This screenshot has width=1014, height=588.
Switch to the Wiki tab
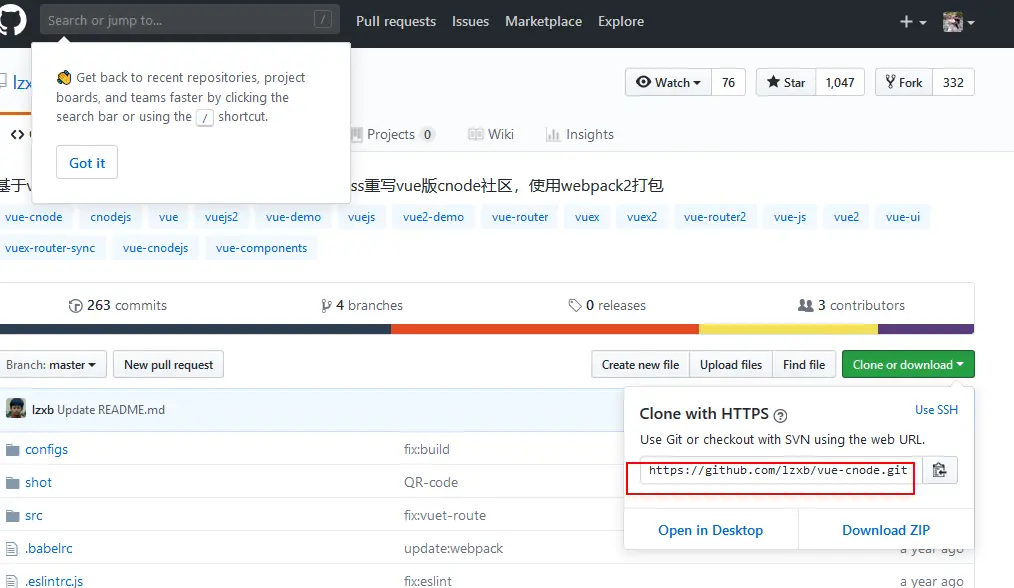point(491,135)
